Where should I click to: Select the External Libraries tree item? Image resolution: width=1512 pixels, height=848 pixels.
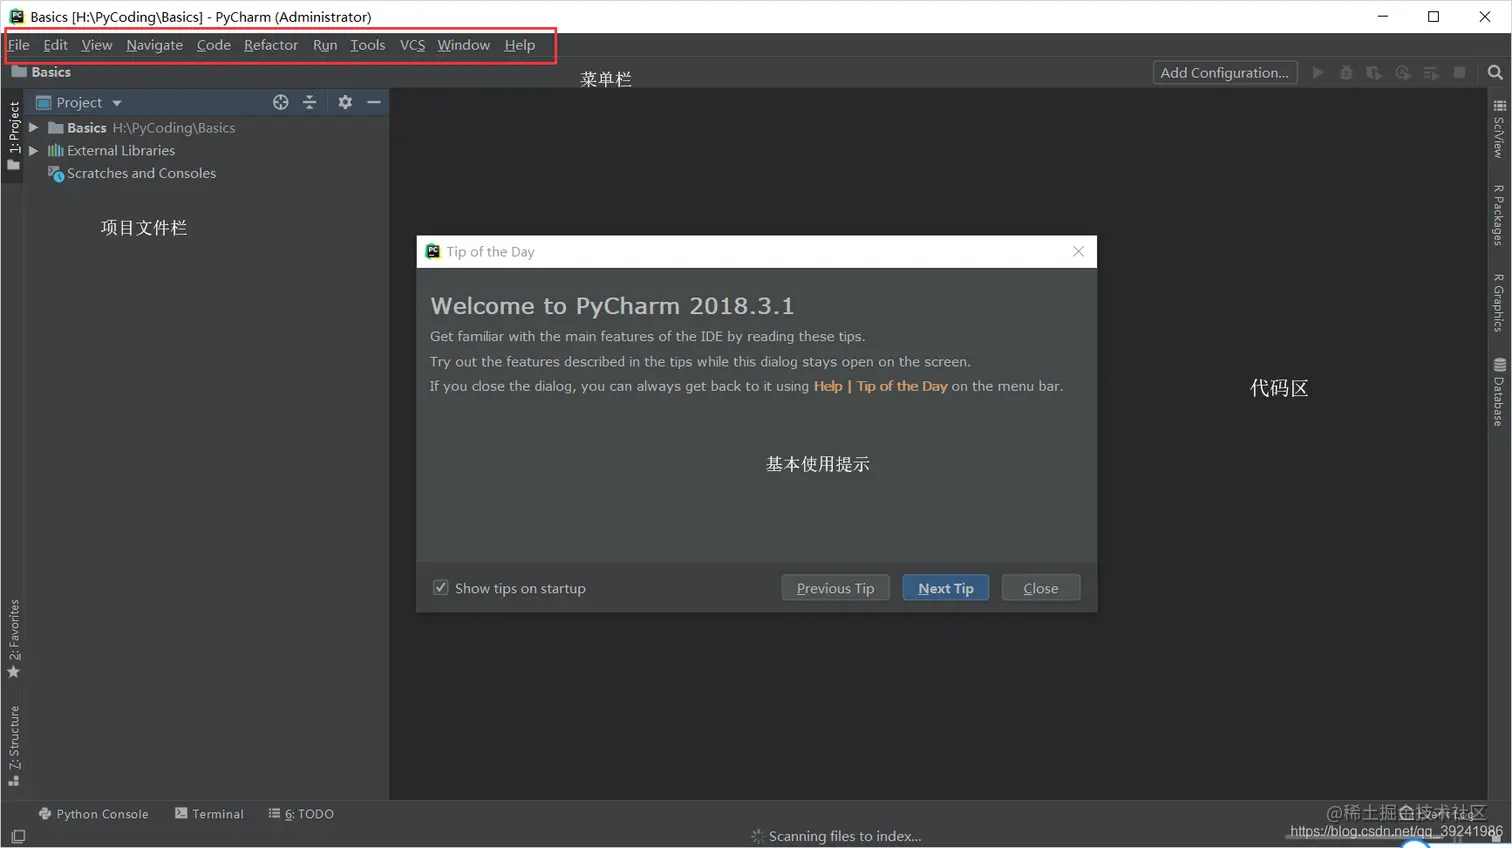(x=121, y=151)
